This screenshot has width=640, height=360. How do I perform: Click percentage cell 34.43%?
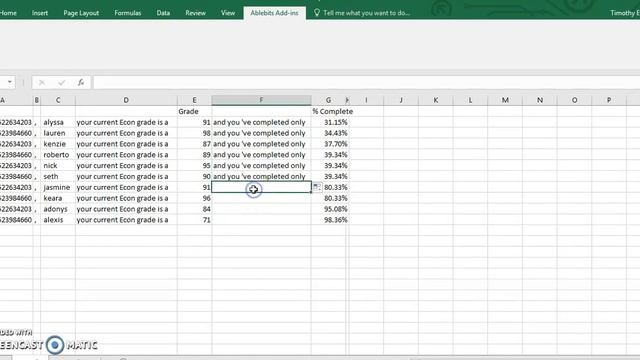[329, 133]
